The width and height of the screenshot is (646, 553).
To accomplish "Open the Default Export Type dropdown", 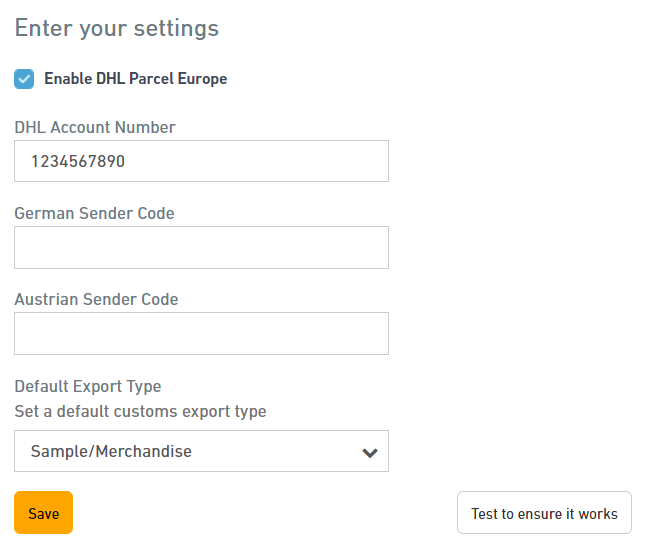I will click(x=201, y=451).
